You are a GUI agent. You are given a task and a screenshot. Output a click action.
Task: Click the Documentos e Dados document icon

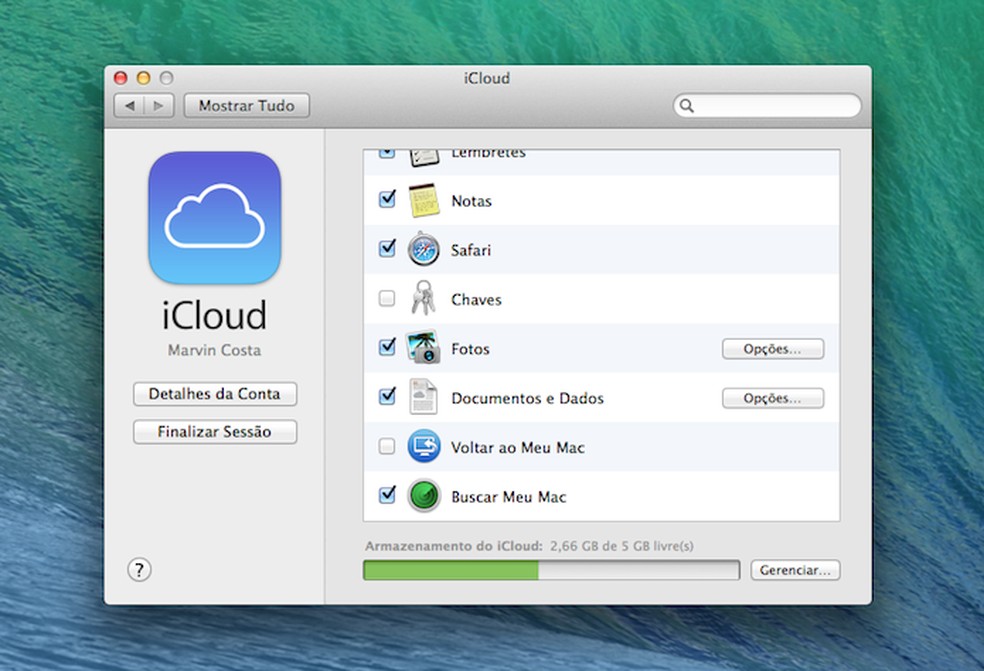pyautogui.click(x=424, y=397)
